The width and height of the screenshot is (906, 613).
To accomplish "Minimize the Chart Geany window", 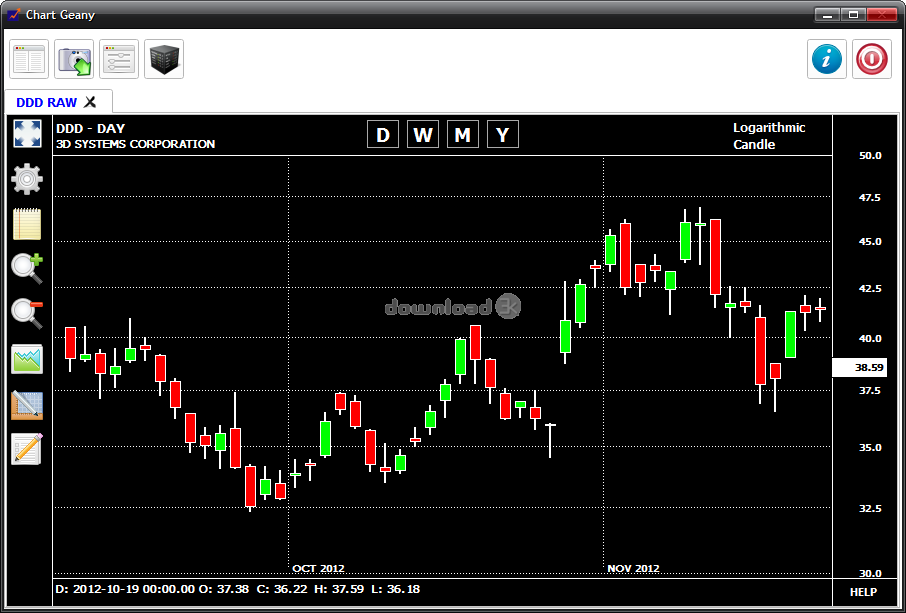I will [x=827, y=15].
